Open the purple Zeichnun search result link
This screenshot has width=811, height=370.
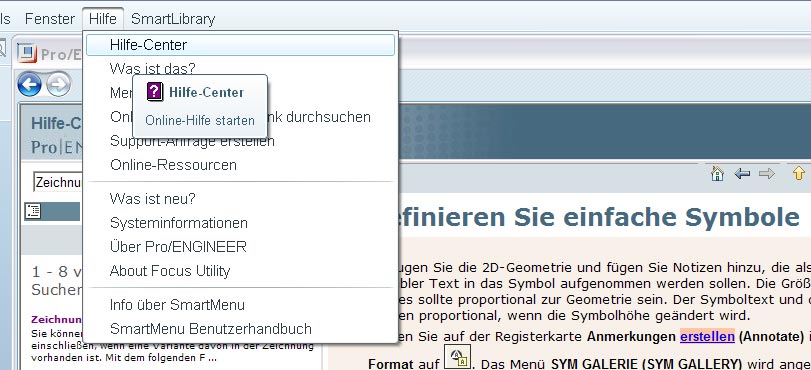coord(56,319)
